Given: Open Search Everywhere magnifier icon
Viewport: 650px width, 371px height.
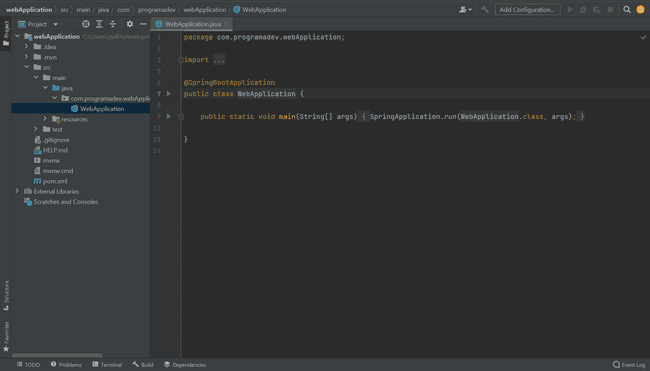Looking at the screenshot, I should [x=627, y=9].
